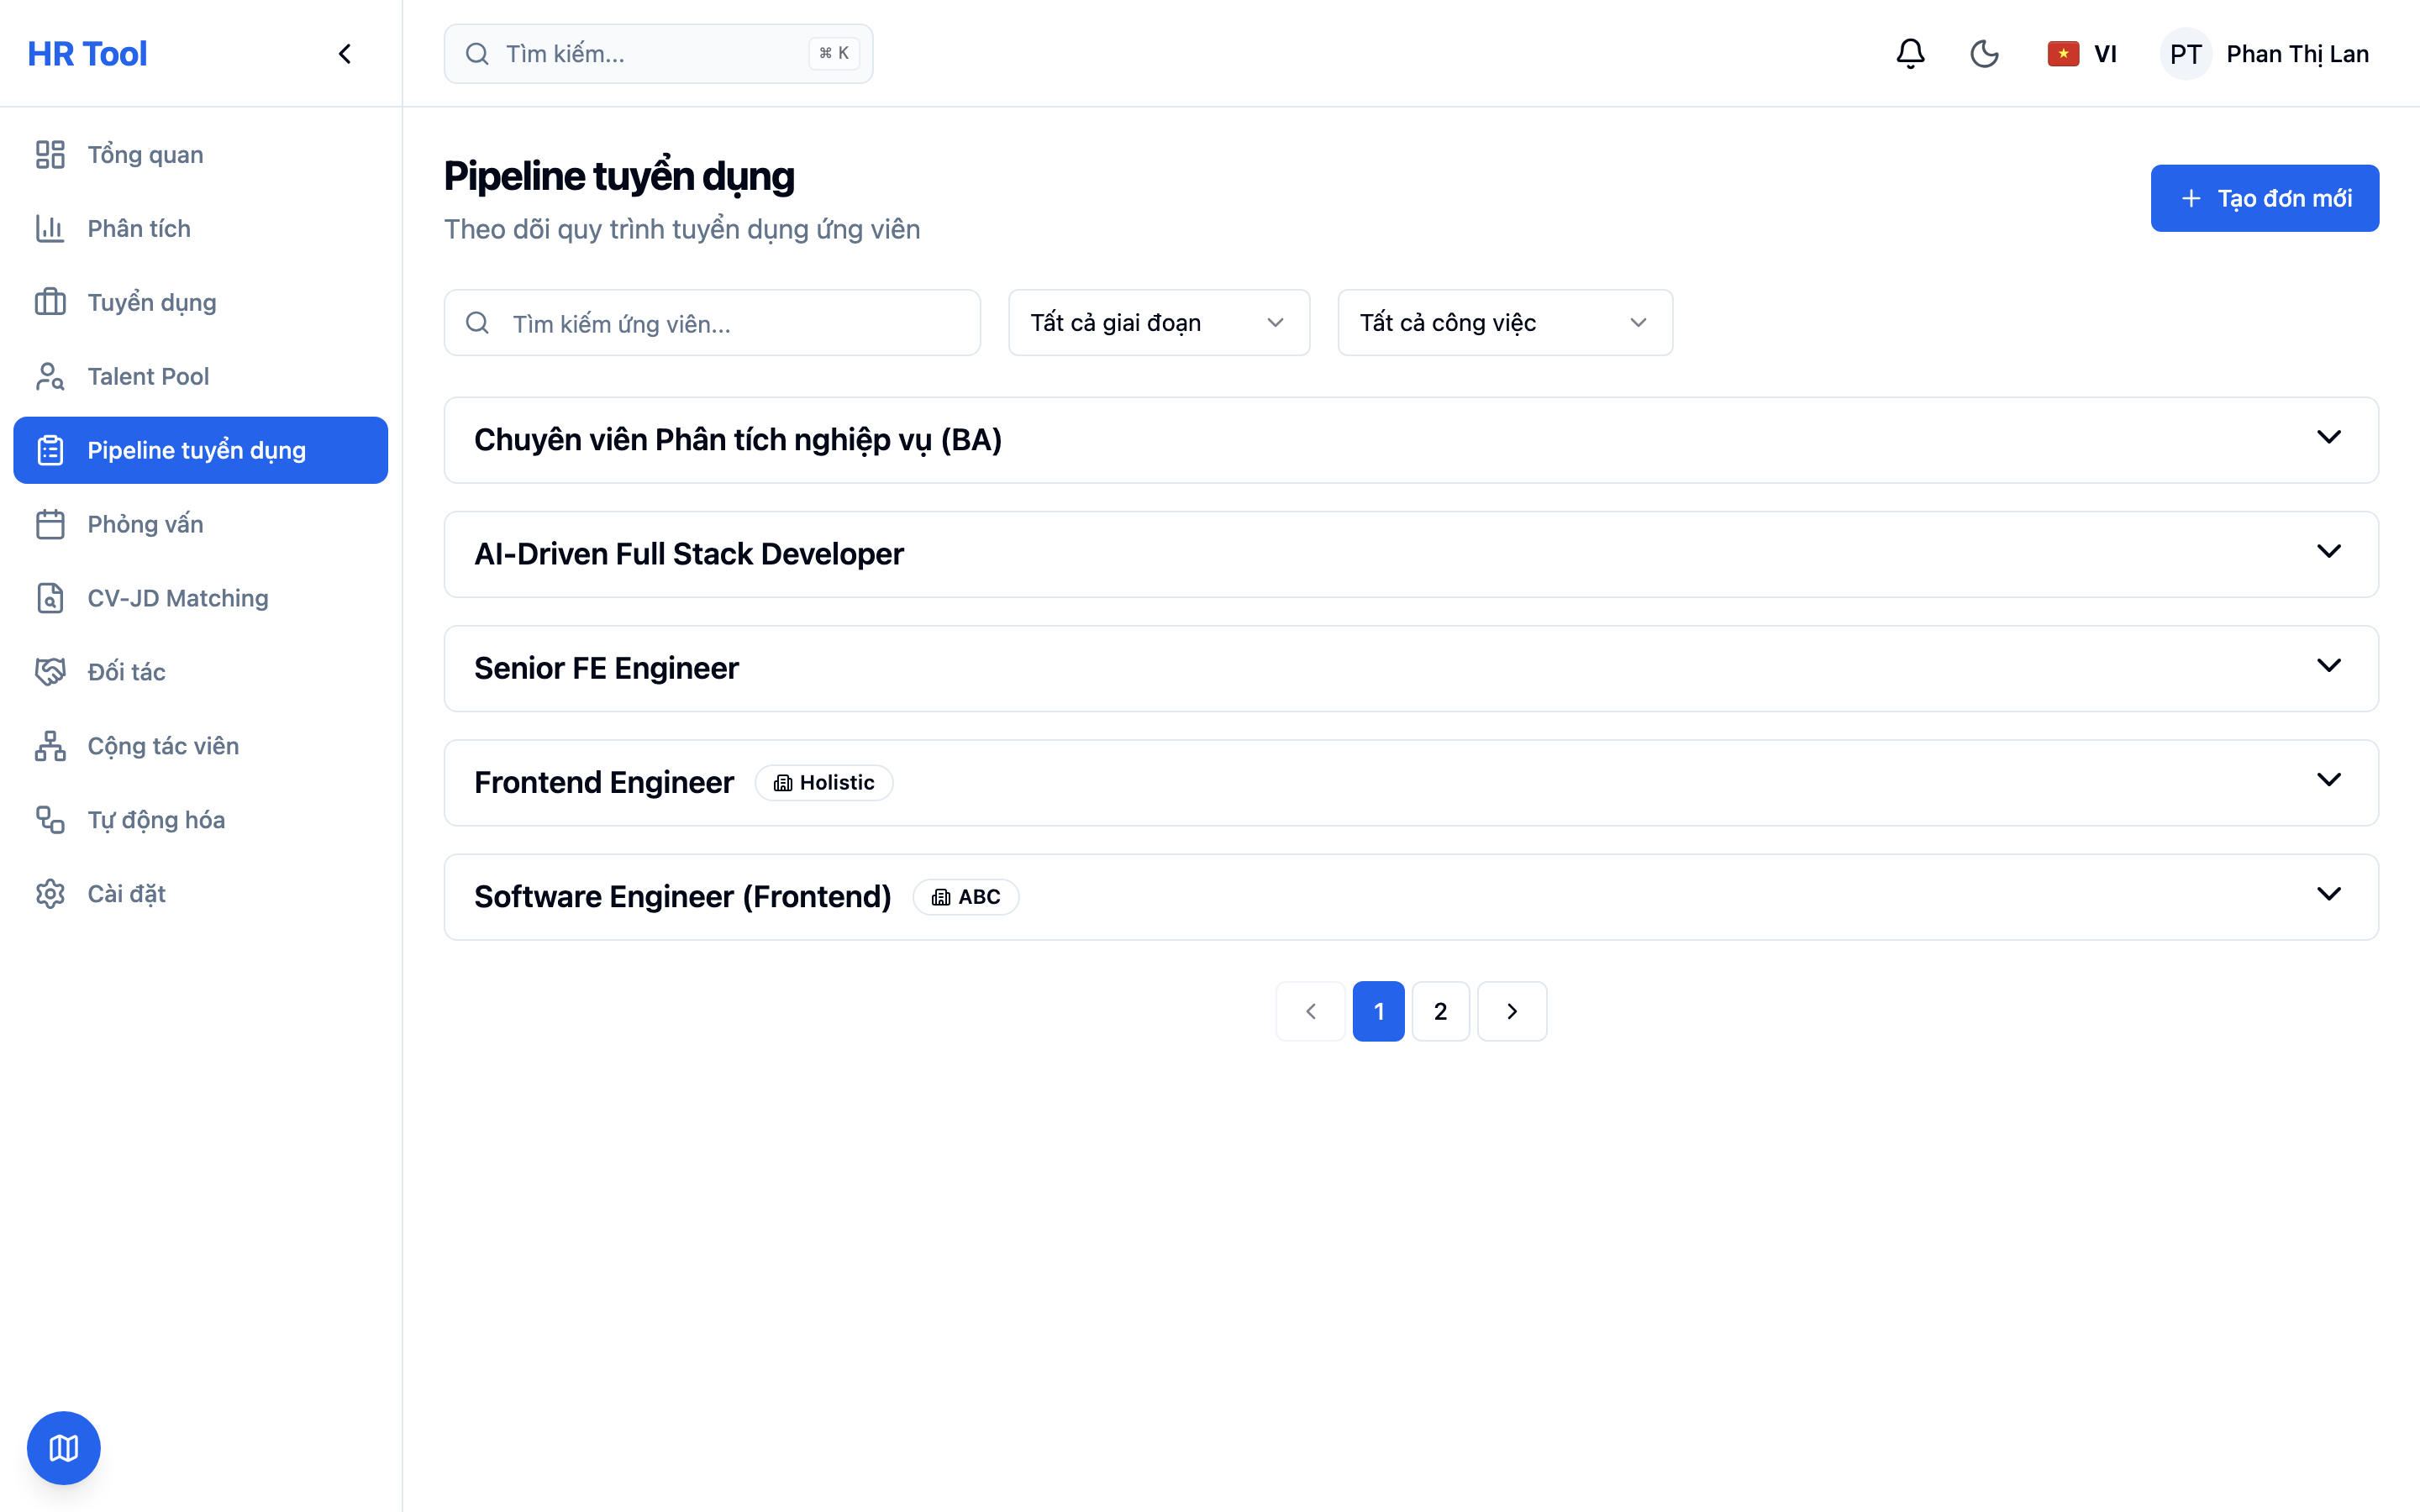
Task: Click Frontend Engineer job title
Action: coord(604,783)
